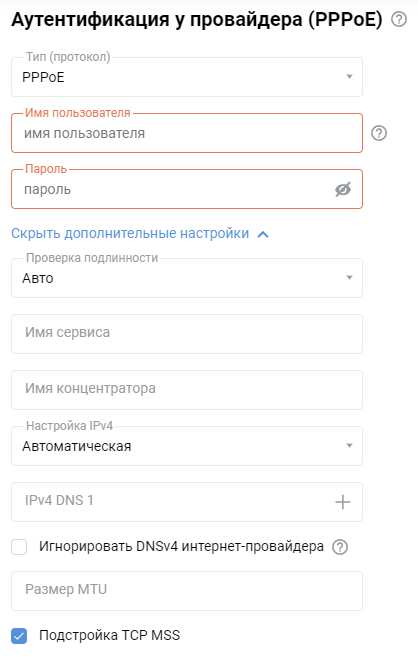Open the PPPoE protocol type dropdown

pos(187,77)
